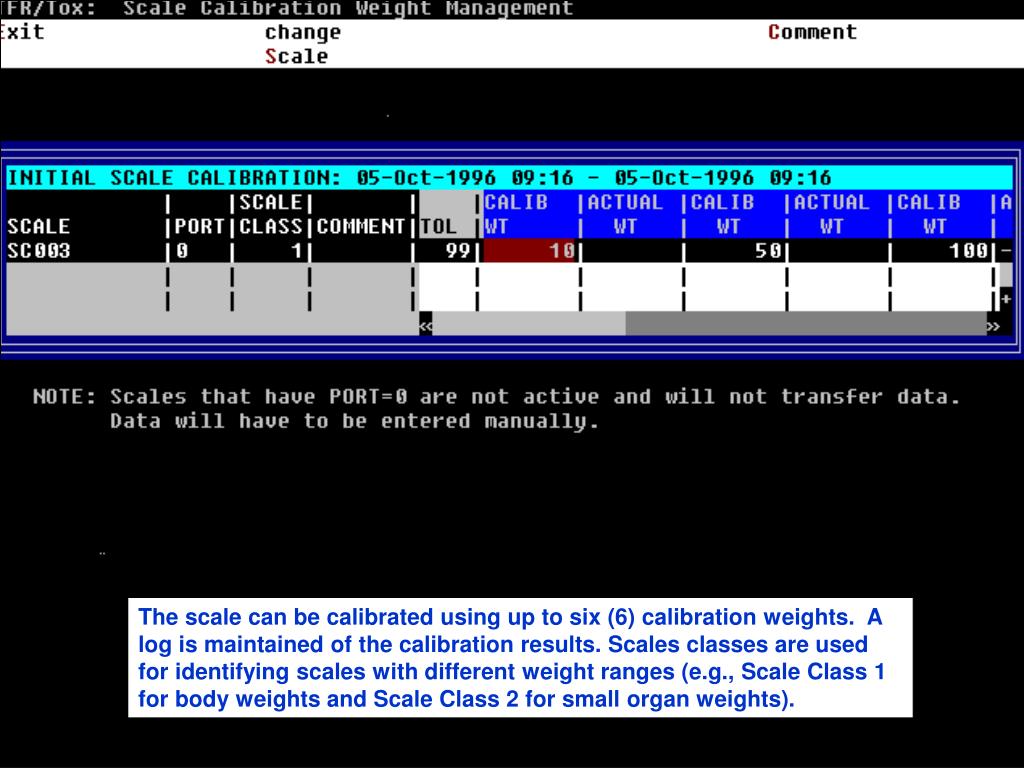Screen dimensions: 1024x768
Task: Click the COMMENT column header
Action: point(360,227)
